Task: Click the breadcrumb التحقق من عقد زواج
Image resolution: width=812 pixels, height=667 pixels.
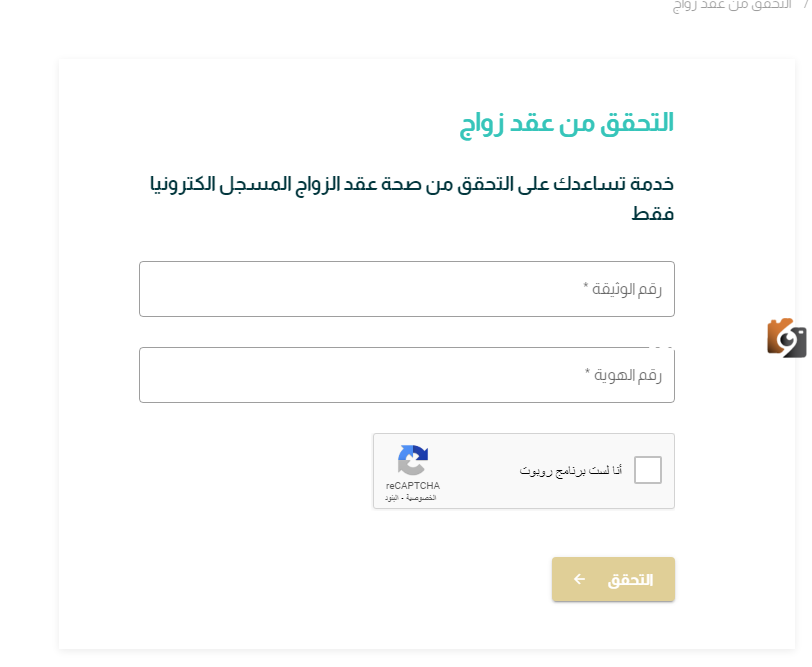Action: pyautogui.click(x=732, y=5)
